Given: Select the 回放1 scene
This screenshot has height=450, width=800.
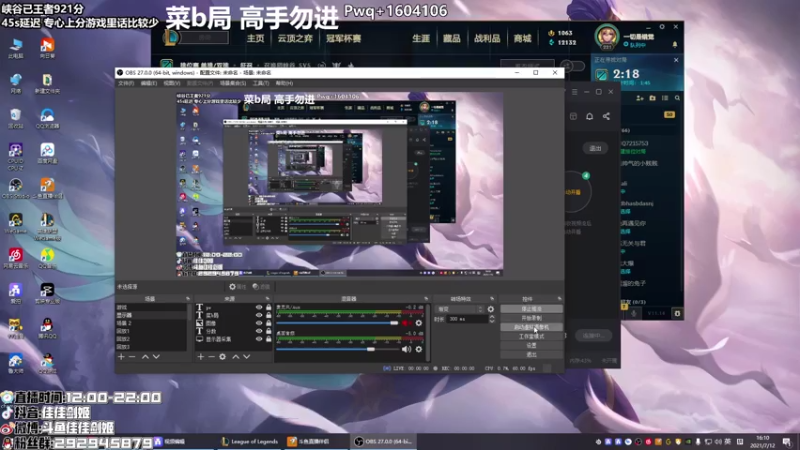Looking at the screenshot, I should point(152,331).
